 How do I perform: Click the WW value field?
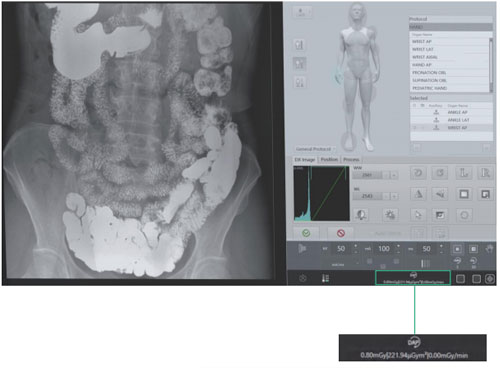point(368,175)
